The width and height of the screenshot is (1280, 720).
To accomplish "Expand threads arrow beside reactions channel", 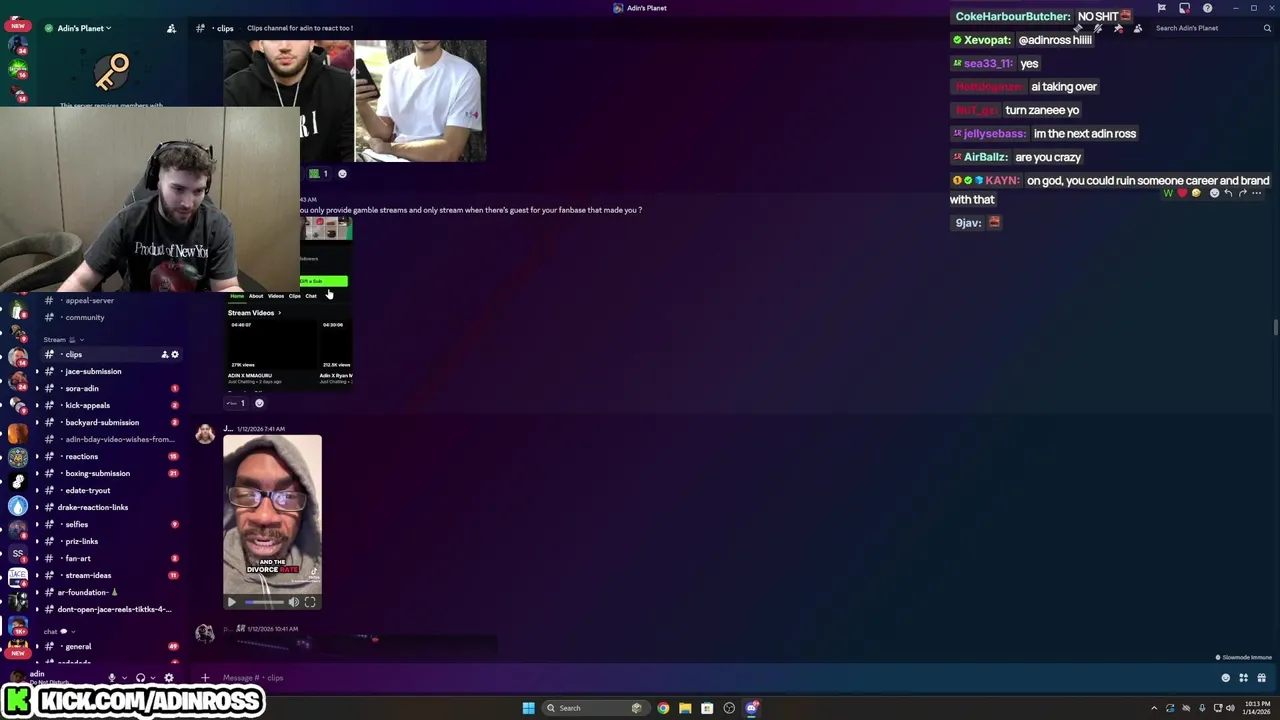I will [x=37, y=456].
